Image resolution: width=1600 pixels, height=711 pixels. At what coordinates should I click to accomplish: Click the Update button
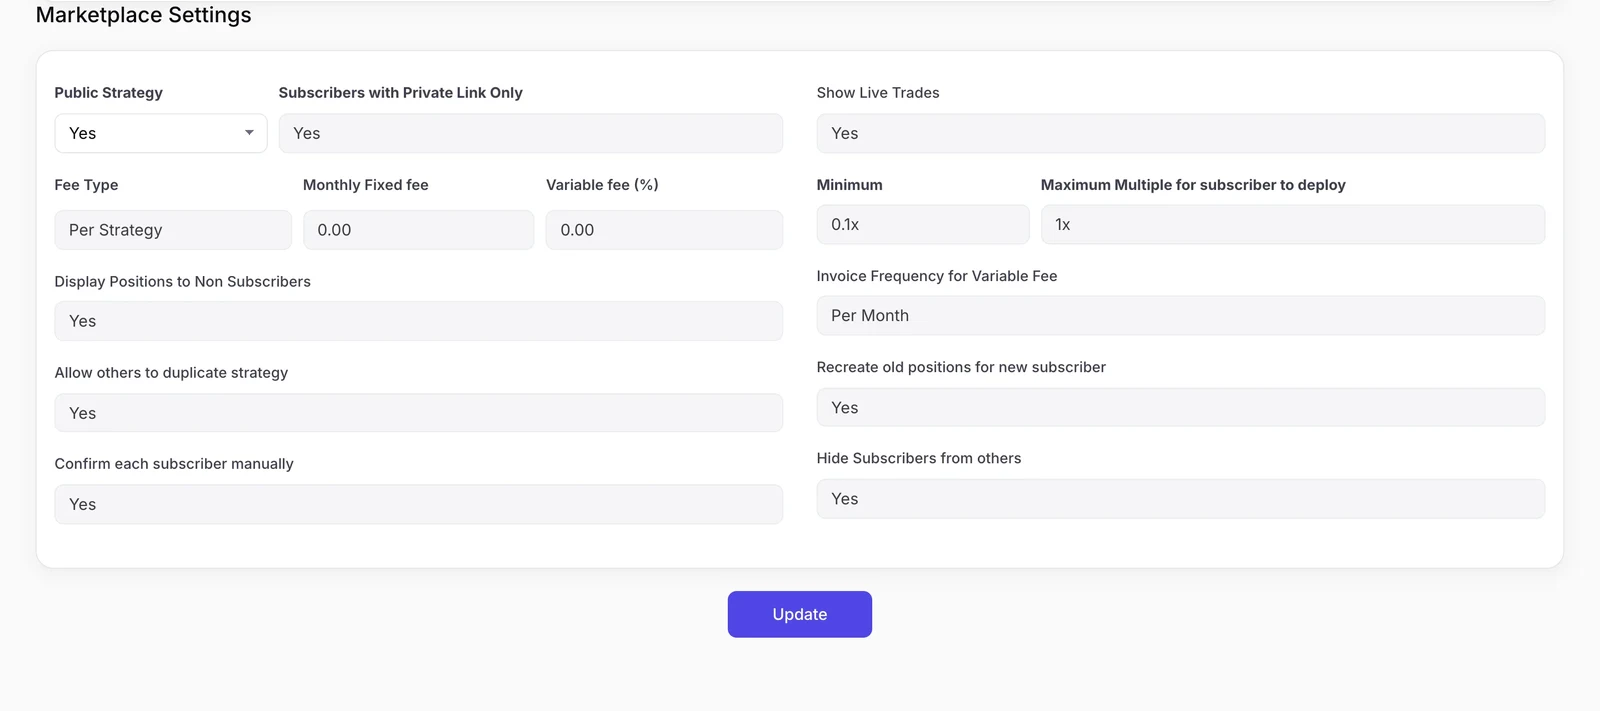pos(800,614)
